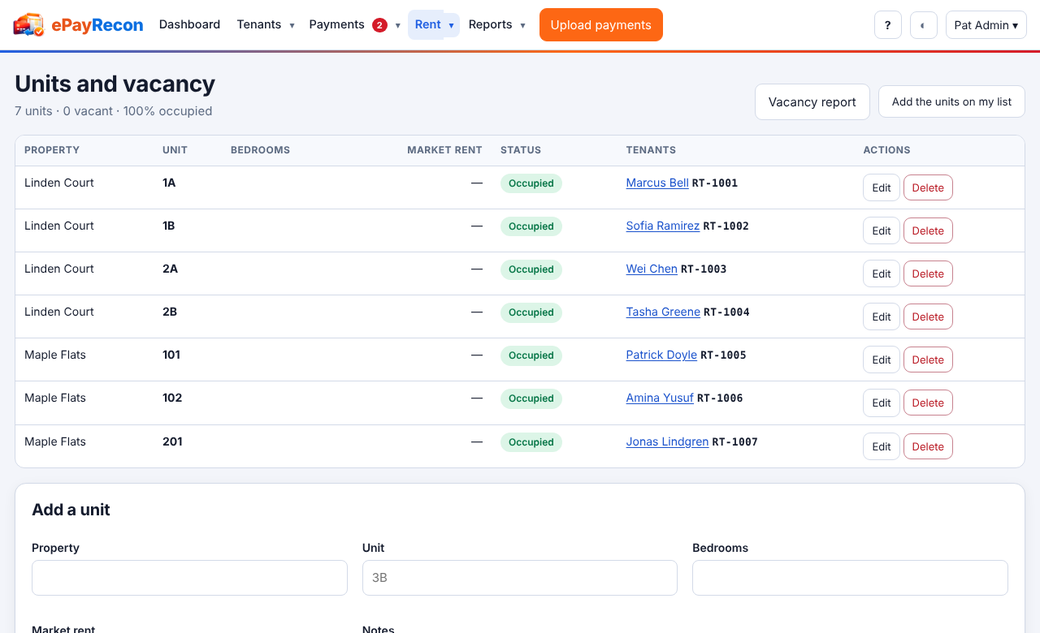Open tenant Marcus Bell's link
The width and height of the screenshot is (1040, 633).
657,182
